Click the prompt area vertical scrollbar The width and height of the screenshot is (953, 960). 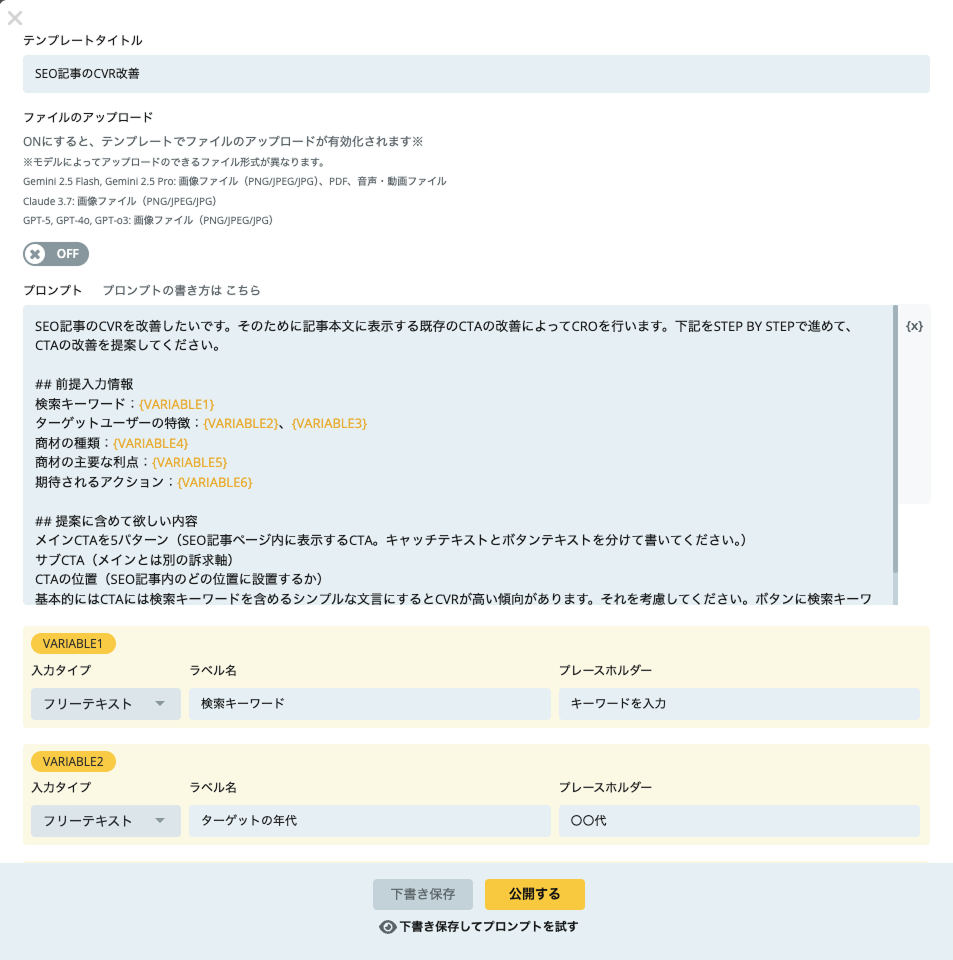pyautogui.click(x=895, y=440)
